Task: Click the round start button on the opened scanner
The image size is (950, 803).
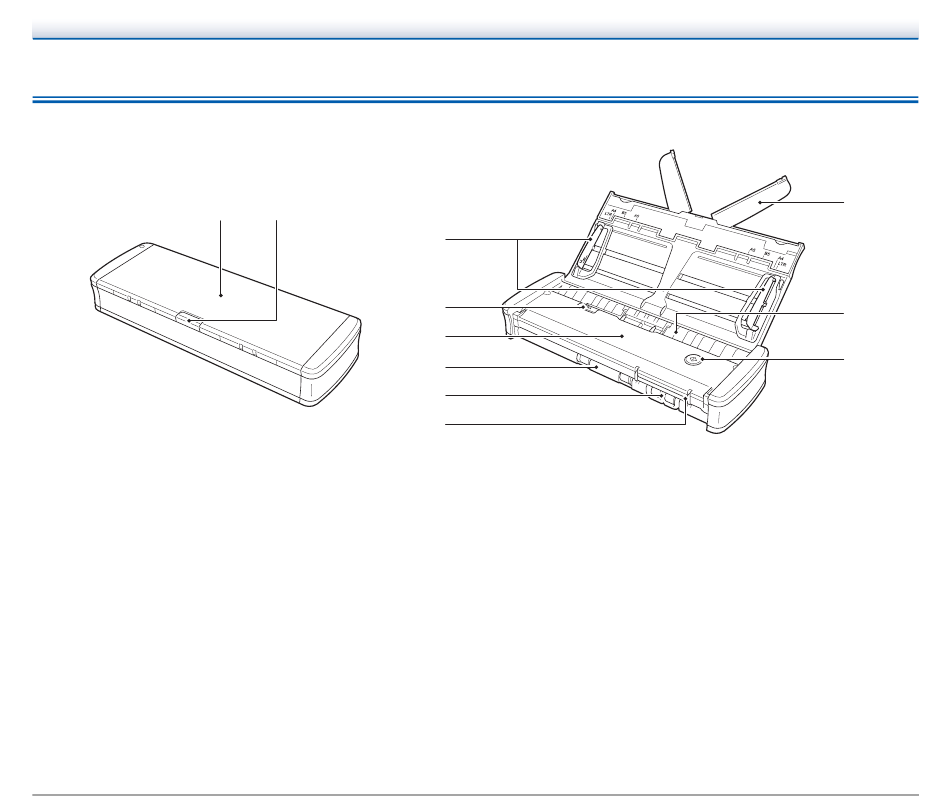Action: [x=692, y=359]
